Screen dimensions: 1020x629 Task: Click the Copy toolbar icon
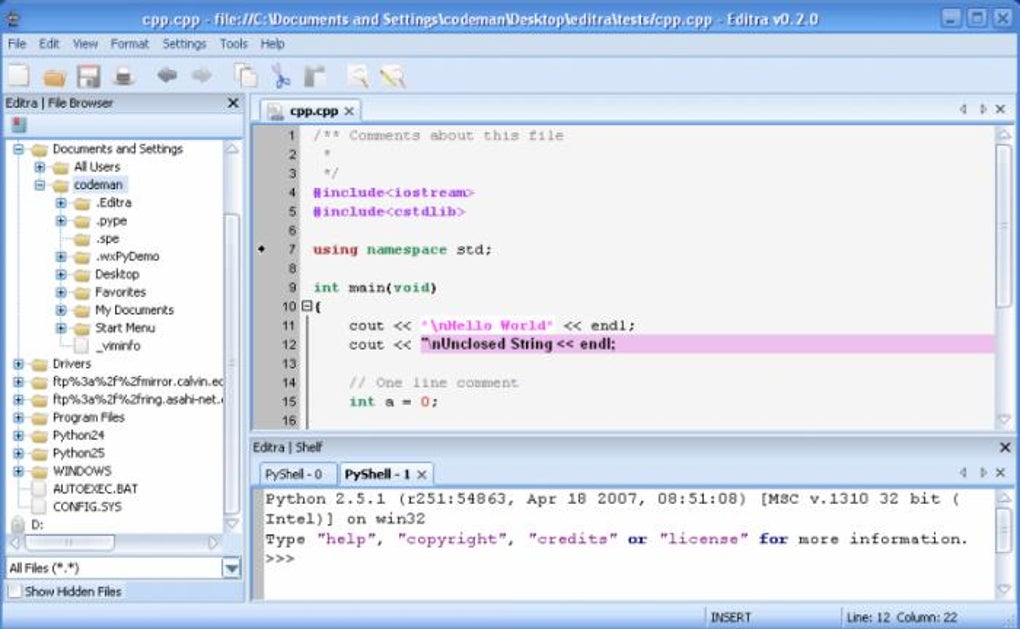(245, 76)
